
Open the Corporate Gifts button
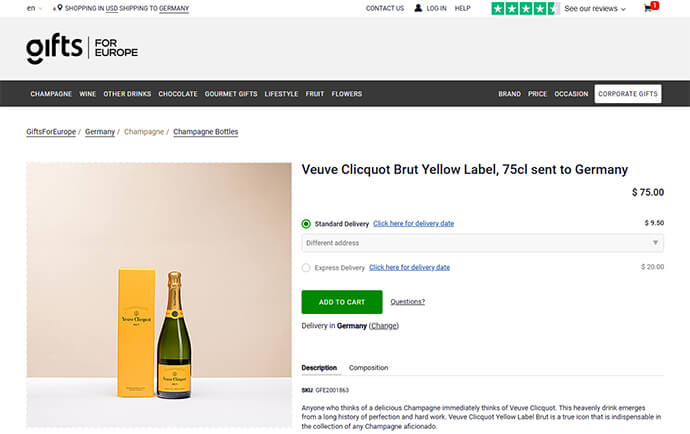(x=627, y=94)
